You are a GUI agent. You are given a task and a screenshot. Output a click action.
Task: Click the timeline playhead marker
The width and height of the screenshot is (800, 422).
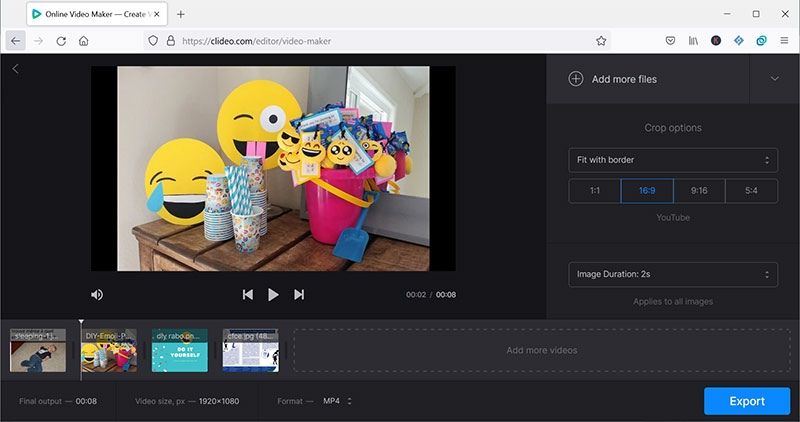(81, 322)
